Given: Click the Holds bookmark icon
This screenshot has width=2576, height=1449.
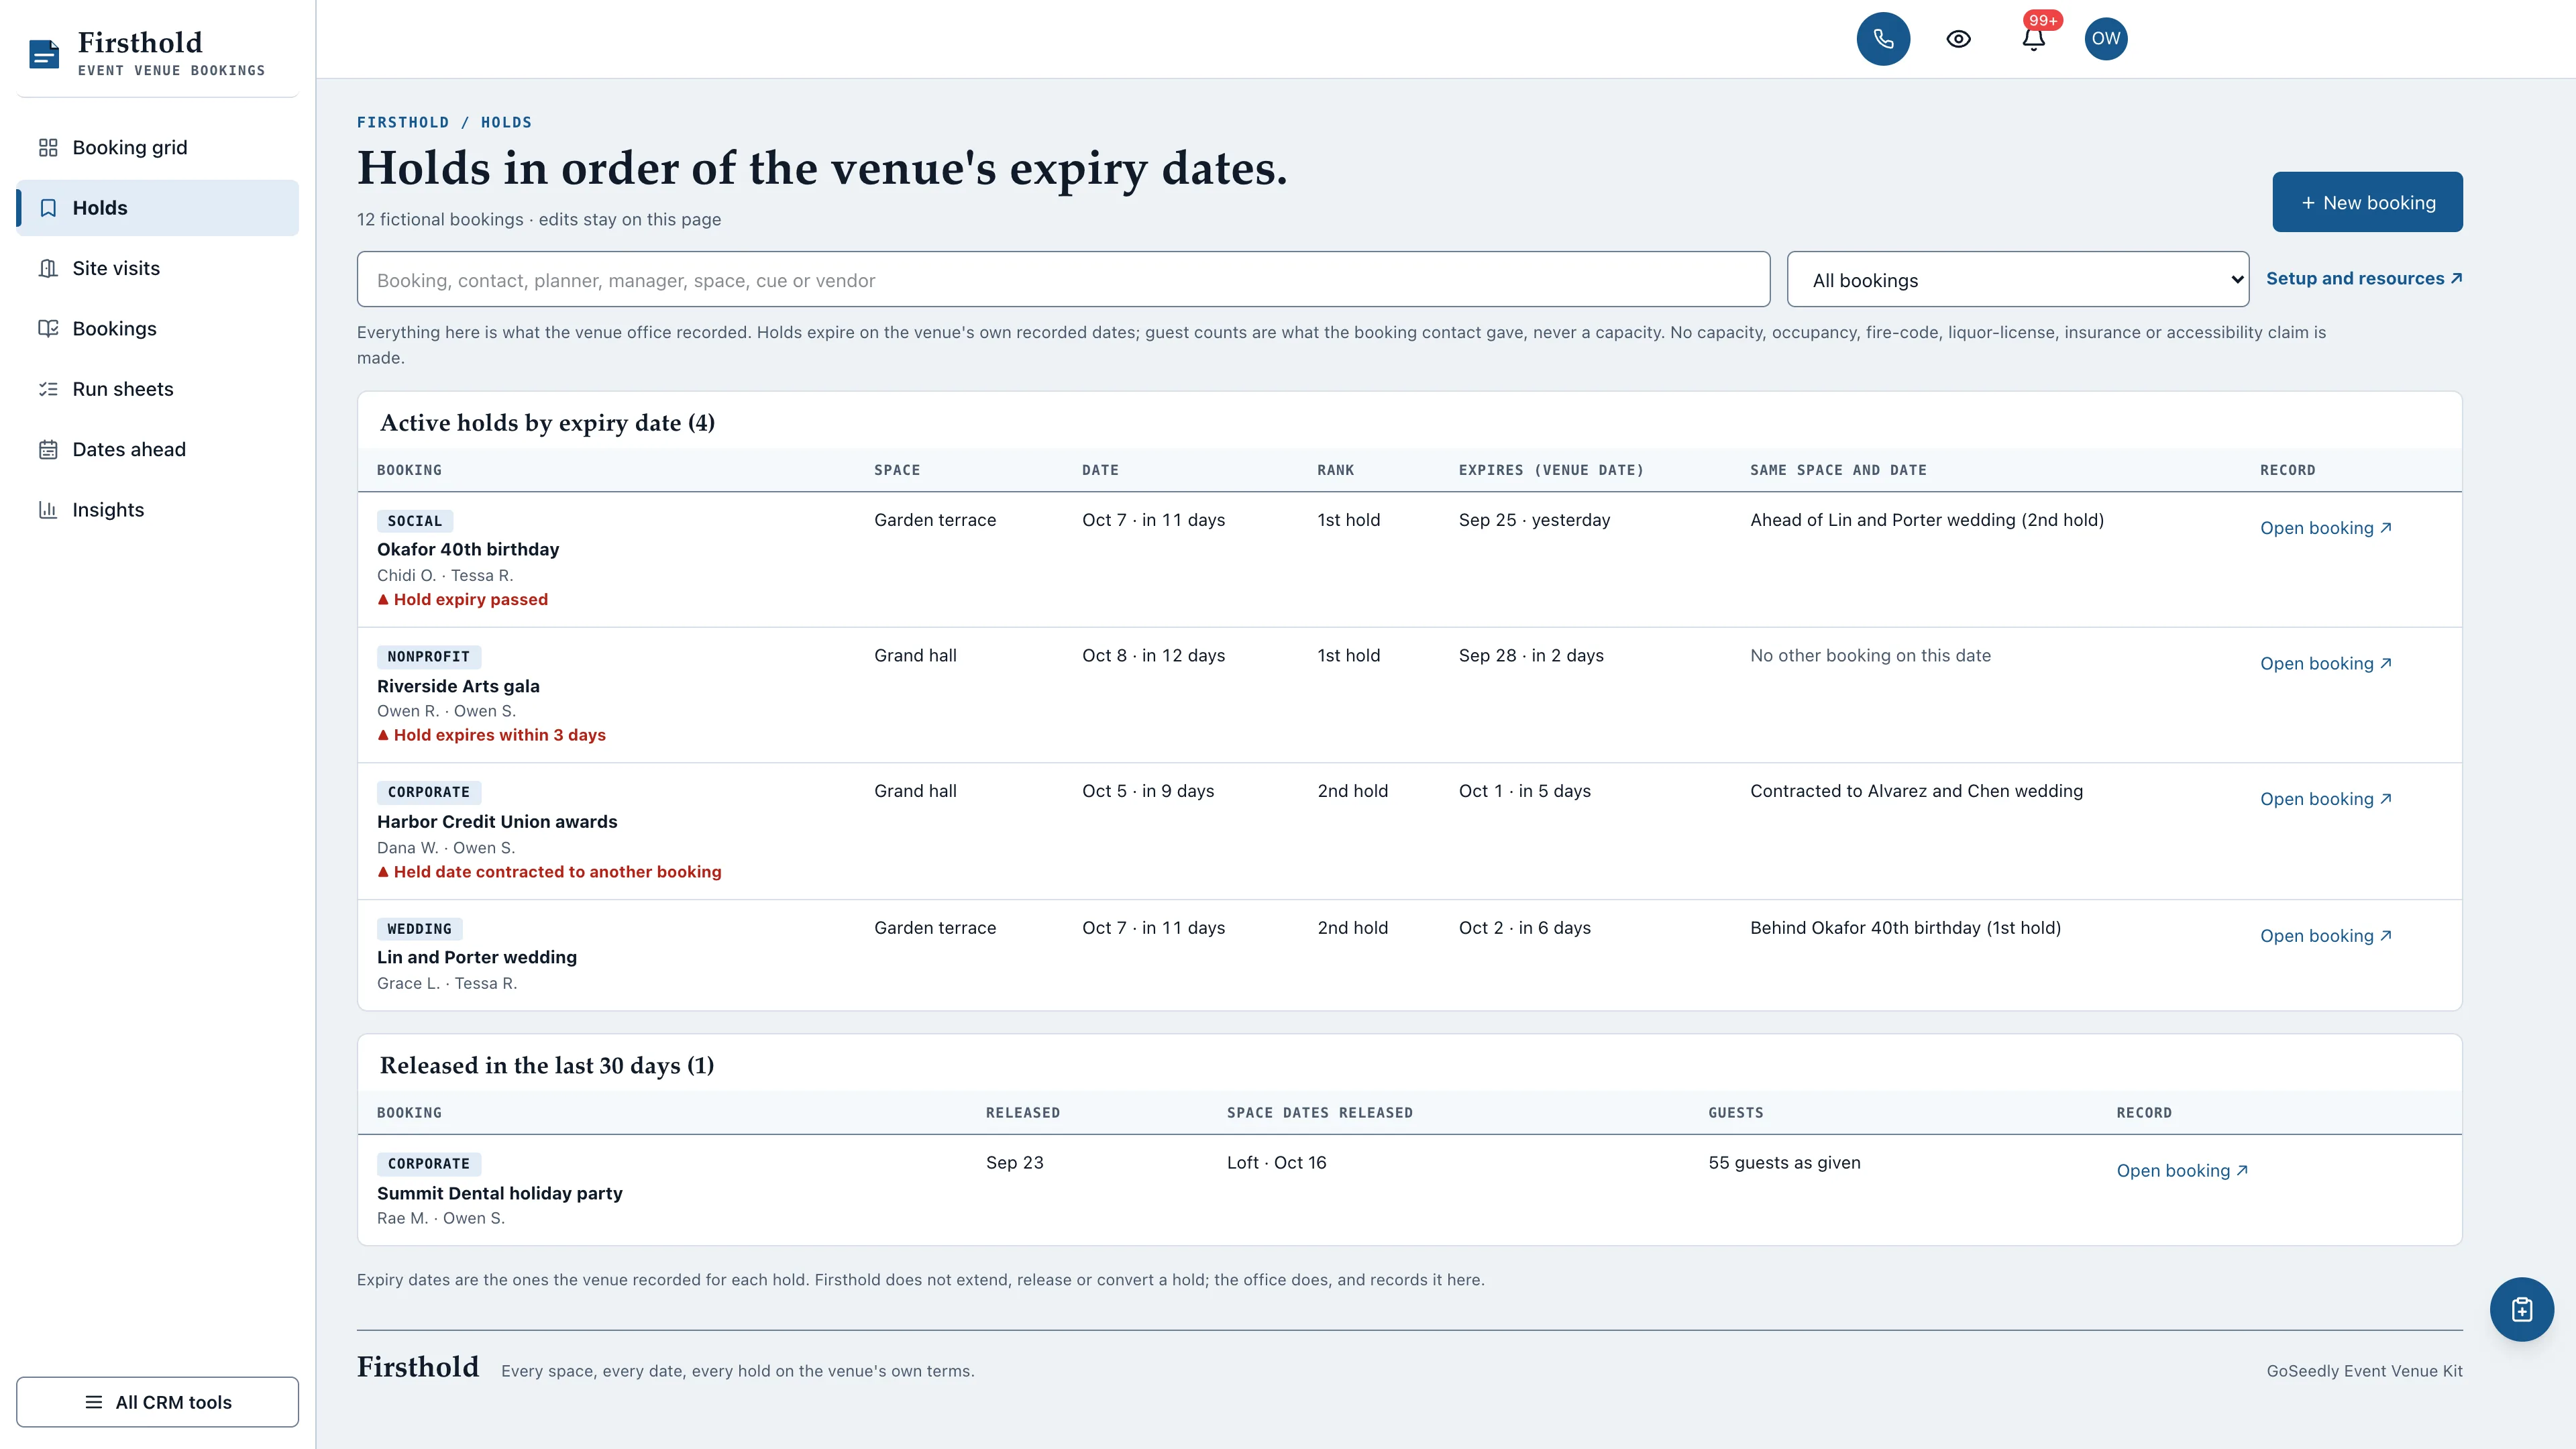Looking at the screenshot, I should point(48,208).
